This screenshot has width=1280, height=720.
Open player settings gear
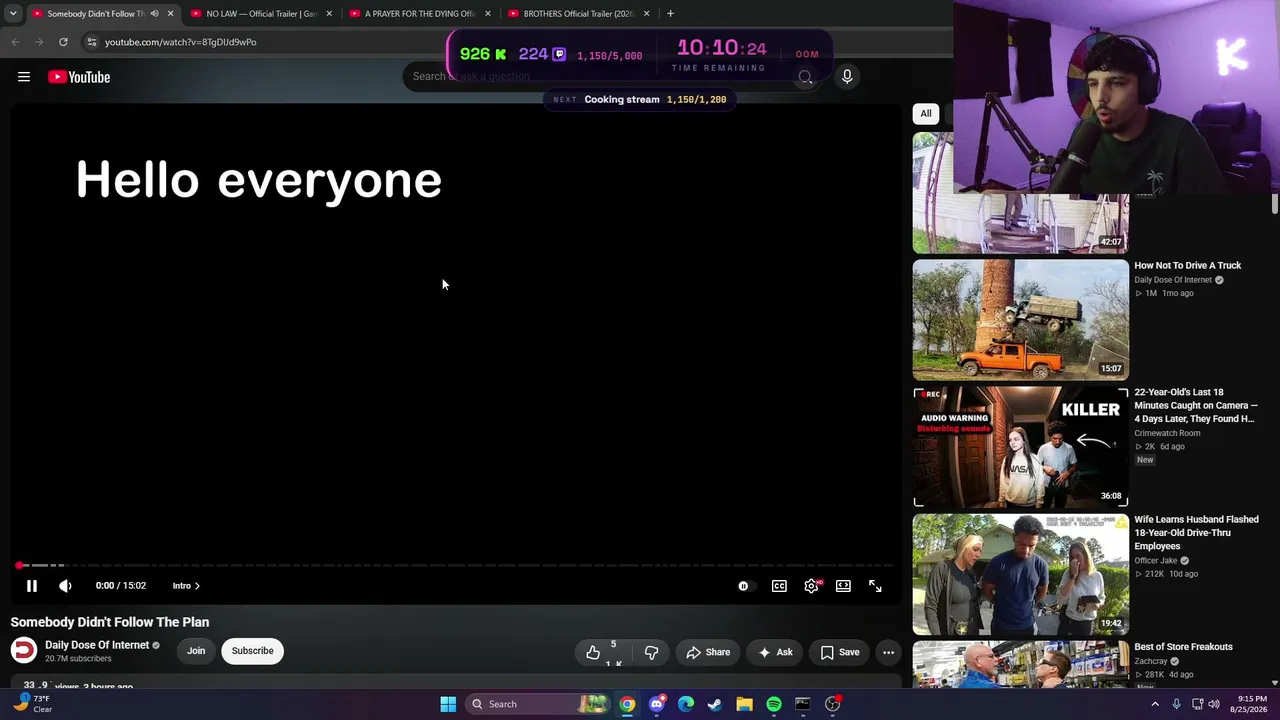click(x=811, y=586)
